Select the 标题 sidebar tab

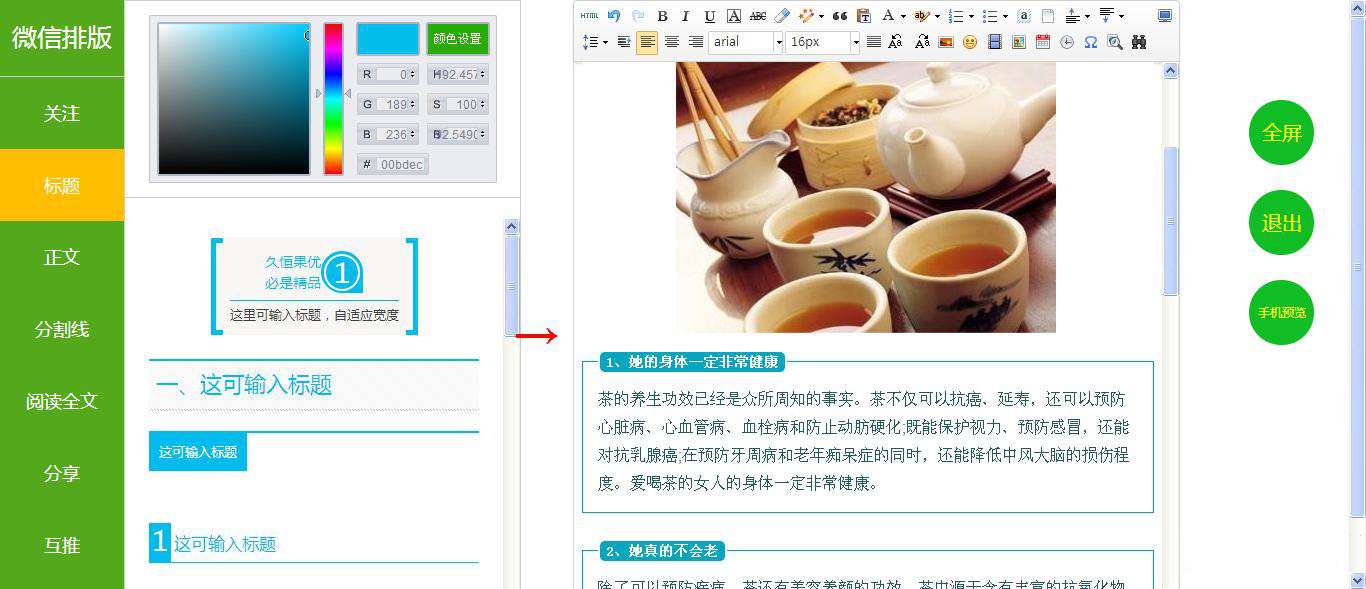62,184
